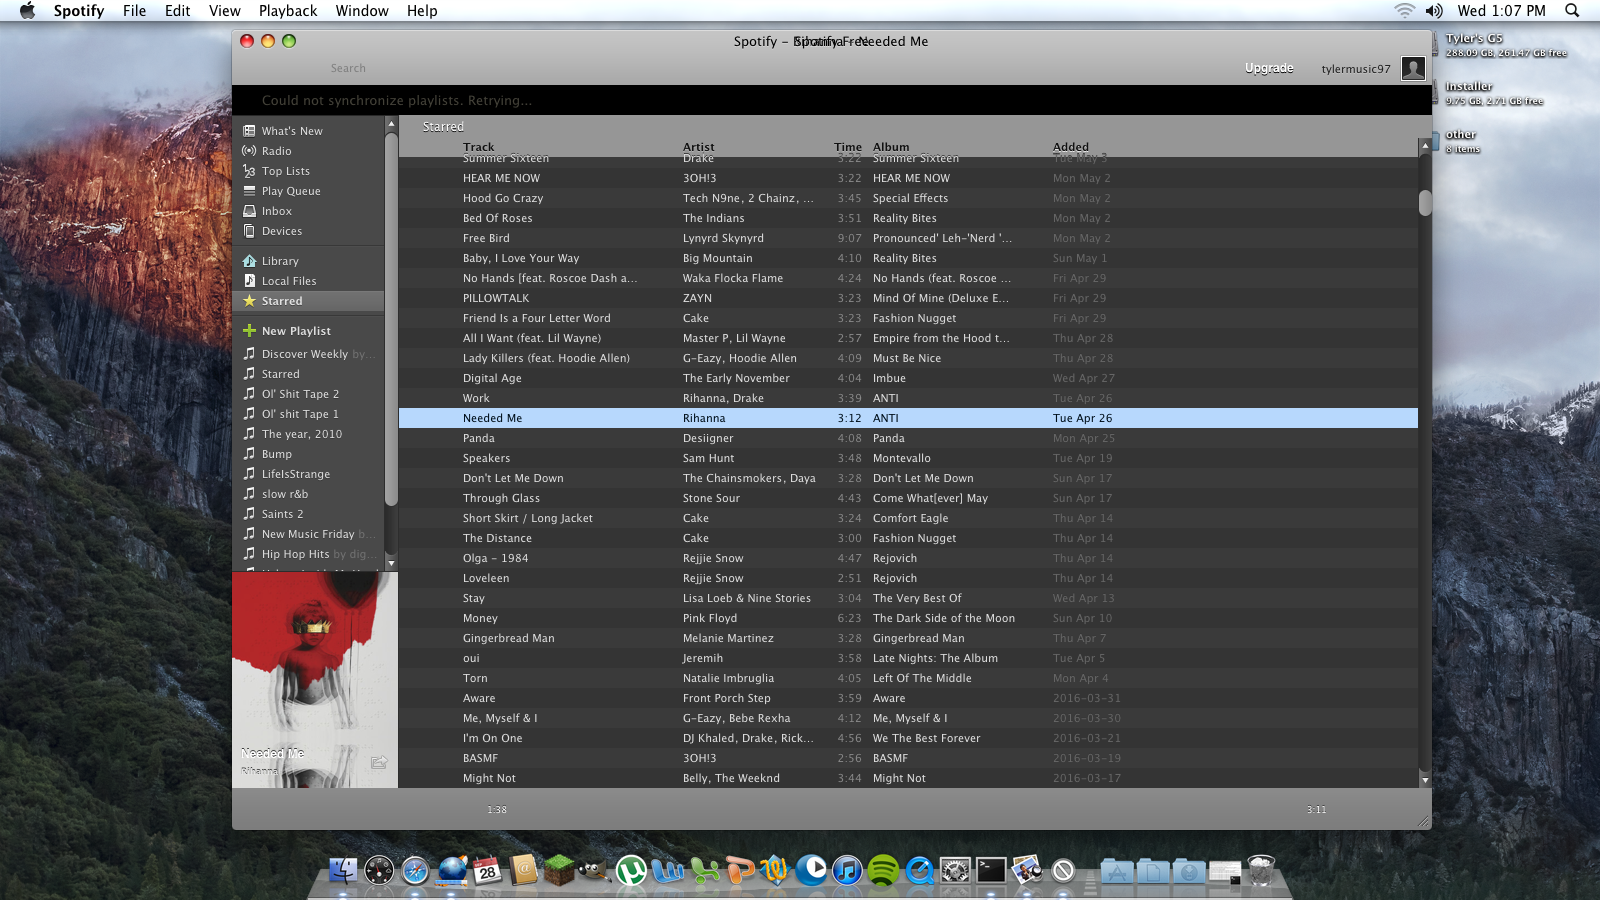Open the tylermusic97 account menu

(1356, 69)
